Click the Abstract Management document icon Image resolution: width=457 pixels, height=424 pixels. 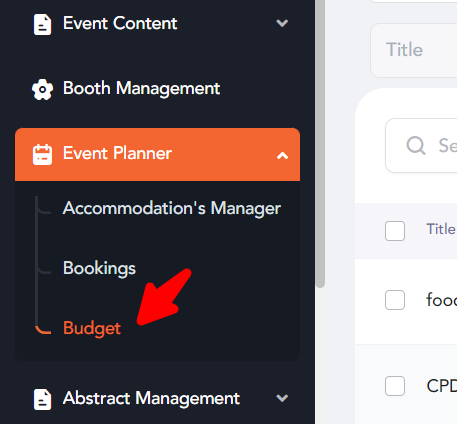[x=42, y=399]
